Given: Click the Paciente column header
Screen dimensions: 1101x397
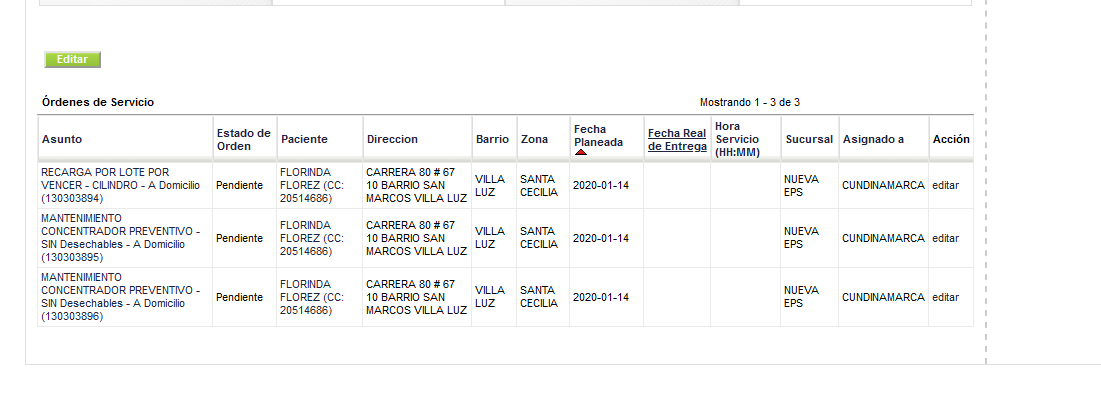Looking at the screenshot, I should click(x=304, y=139).
